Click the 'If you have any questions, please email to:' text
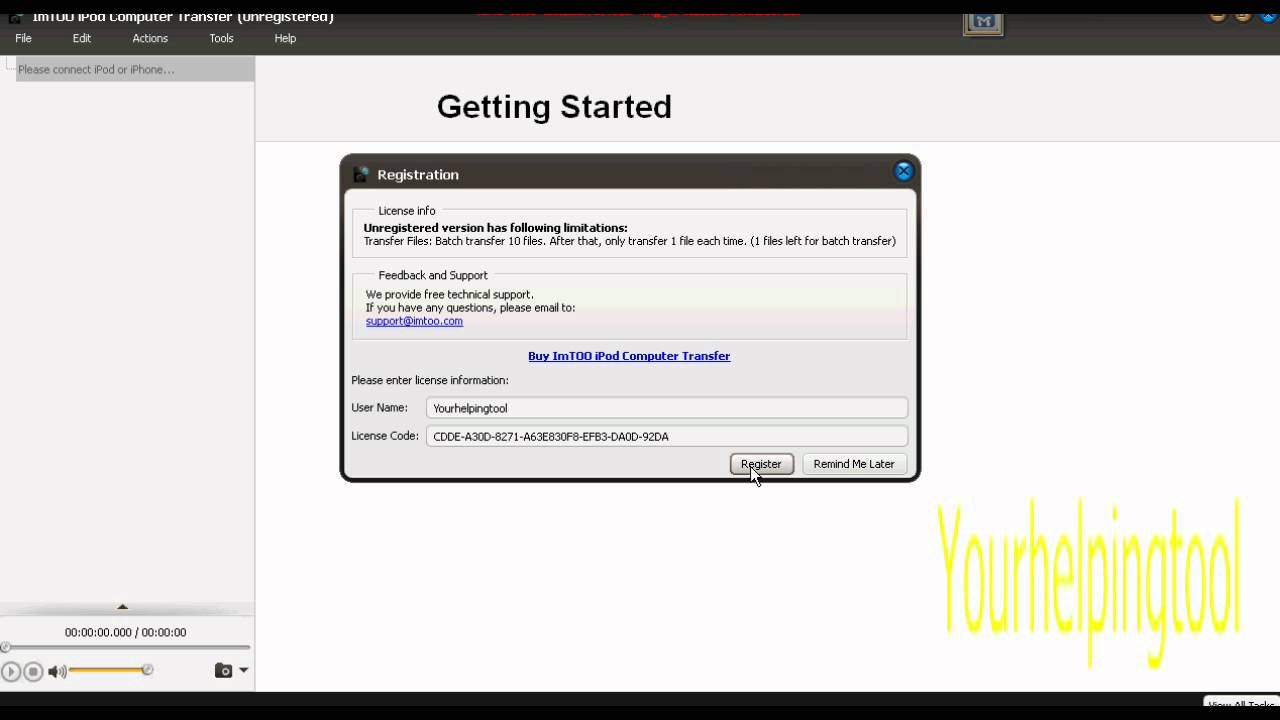 pos(470,308)
